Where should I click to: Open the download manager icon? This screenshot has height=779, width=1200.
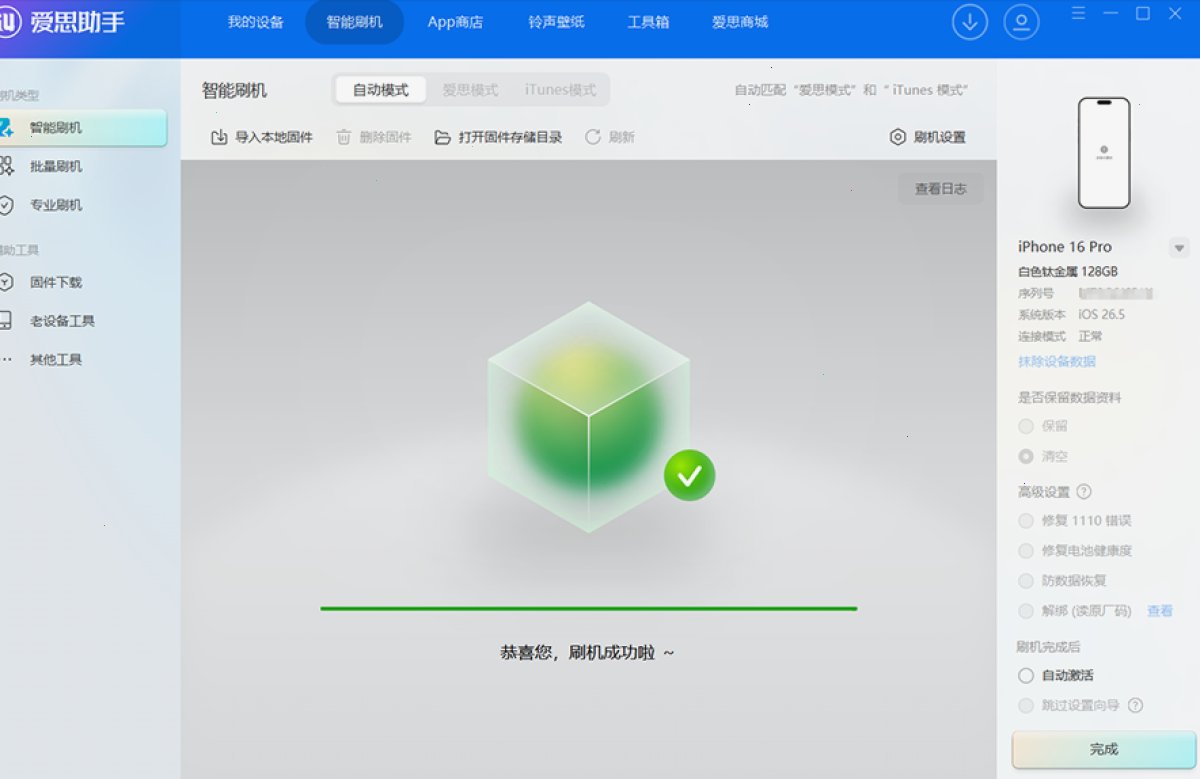(x=969, y=22)
